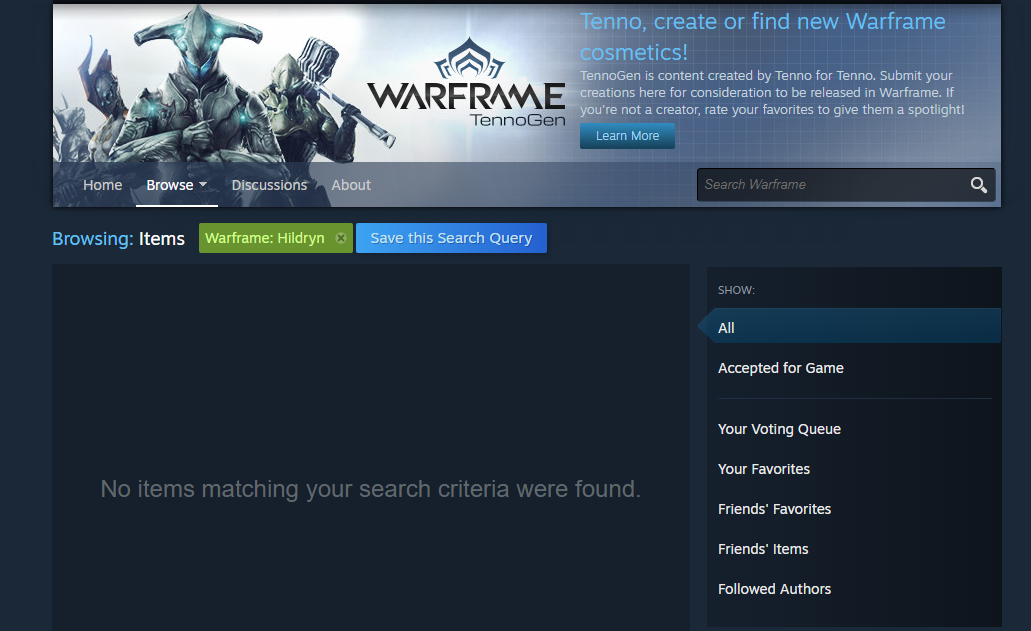The image size is (1031, 631).
Task: Open the Warframe TennoGen logo
Action: (466, 82)
